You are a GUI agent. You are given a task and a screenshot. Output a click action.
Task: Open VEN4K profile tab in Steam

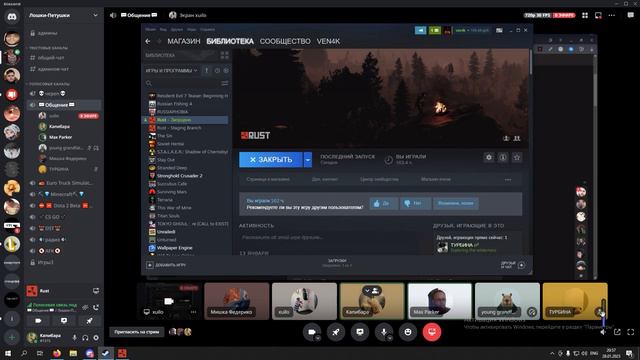328,41
